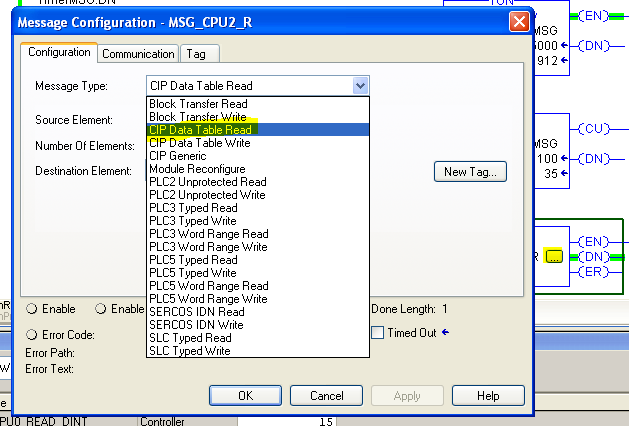Toggle the Timed Out checkbox
Image resolution: width=629 pixels, height=426 pixels.
pyautogui.click(x=377, y=333)
